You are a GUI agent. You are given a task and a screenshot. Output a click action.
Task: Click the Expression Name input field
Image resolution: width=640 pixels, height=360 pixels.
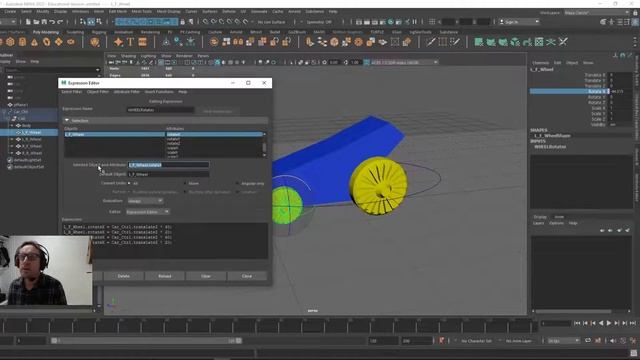tap(160, 110)
